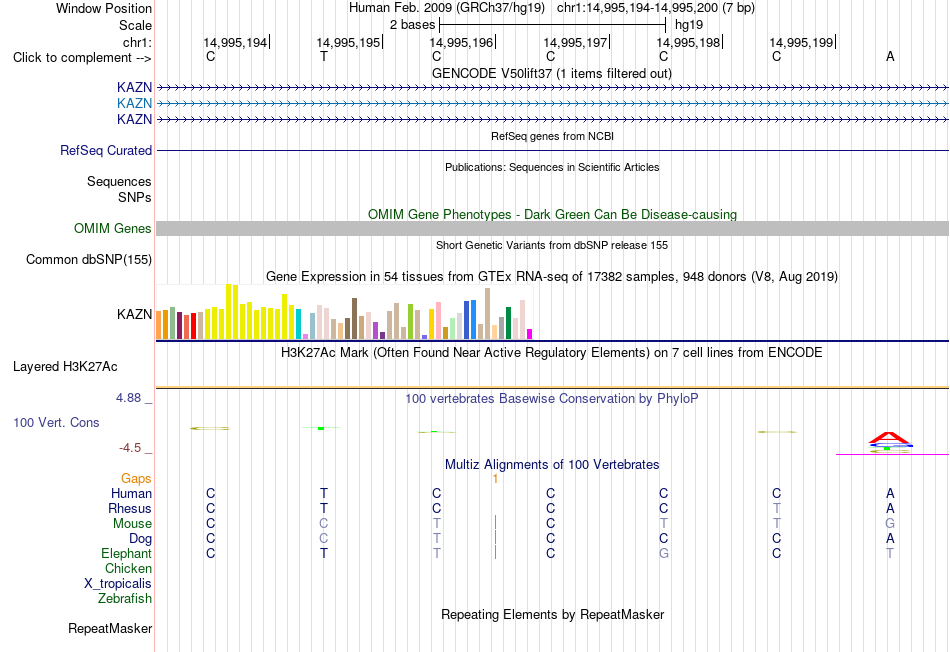Open the RefSeq Curated track label
Screen dimensions: 950x652
tap(106, 150)
